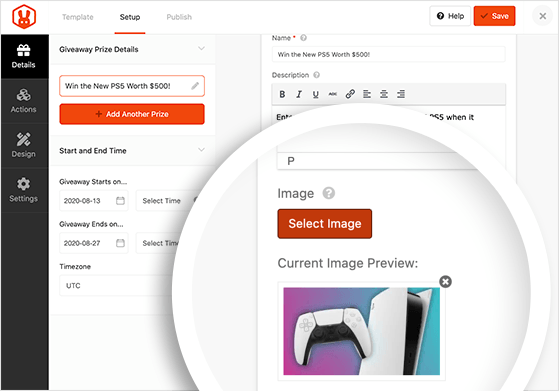Switch to the Template tab
This screenshot has width=559, height=391.
tap(78, 17)
